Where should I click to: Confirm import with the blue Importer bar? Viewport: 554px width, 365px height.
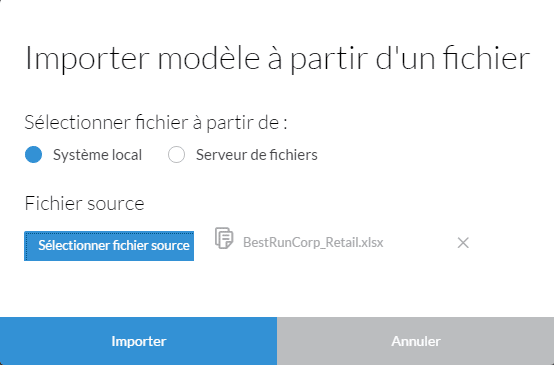tap(138, 341)
